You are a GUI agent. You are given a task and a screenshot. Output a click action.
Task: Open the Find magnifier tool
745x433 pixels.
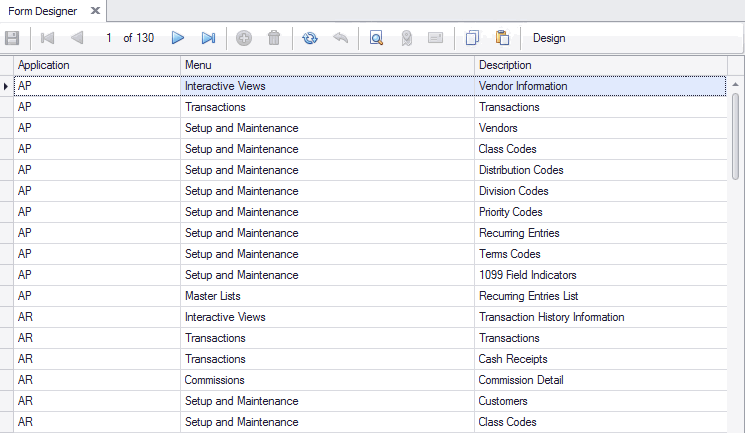pyautogui.click(x=376, y=38)
